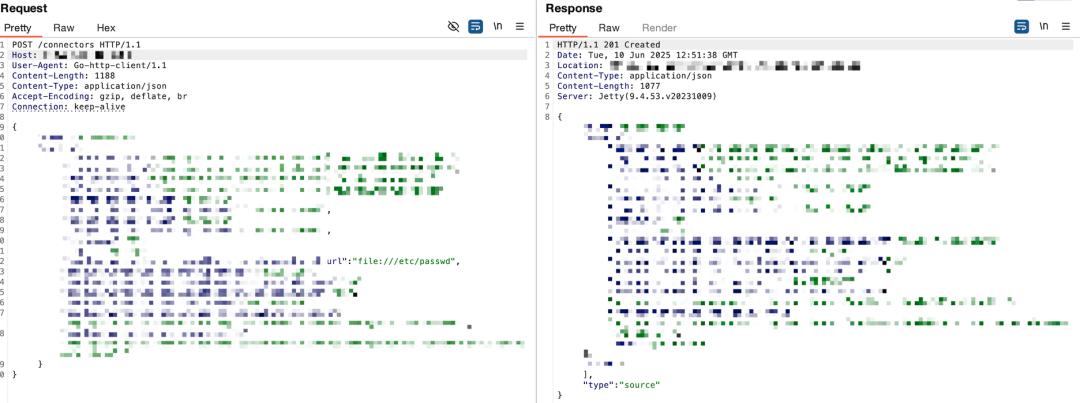This screenshot has width=1080, height=403.
Task: Click the Request panel heading
Action: [x=24, y=8]
